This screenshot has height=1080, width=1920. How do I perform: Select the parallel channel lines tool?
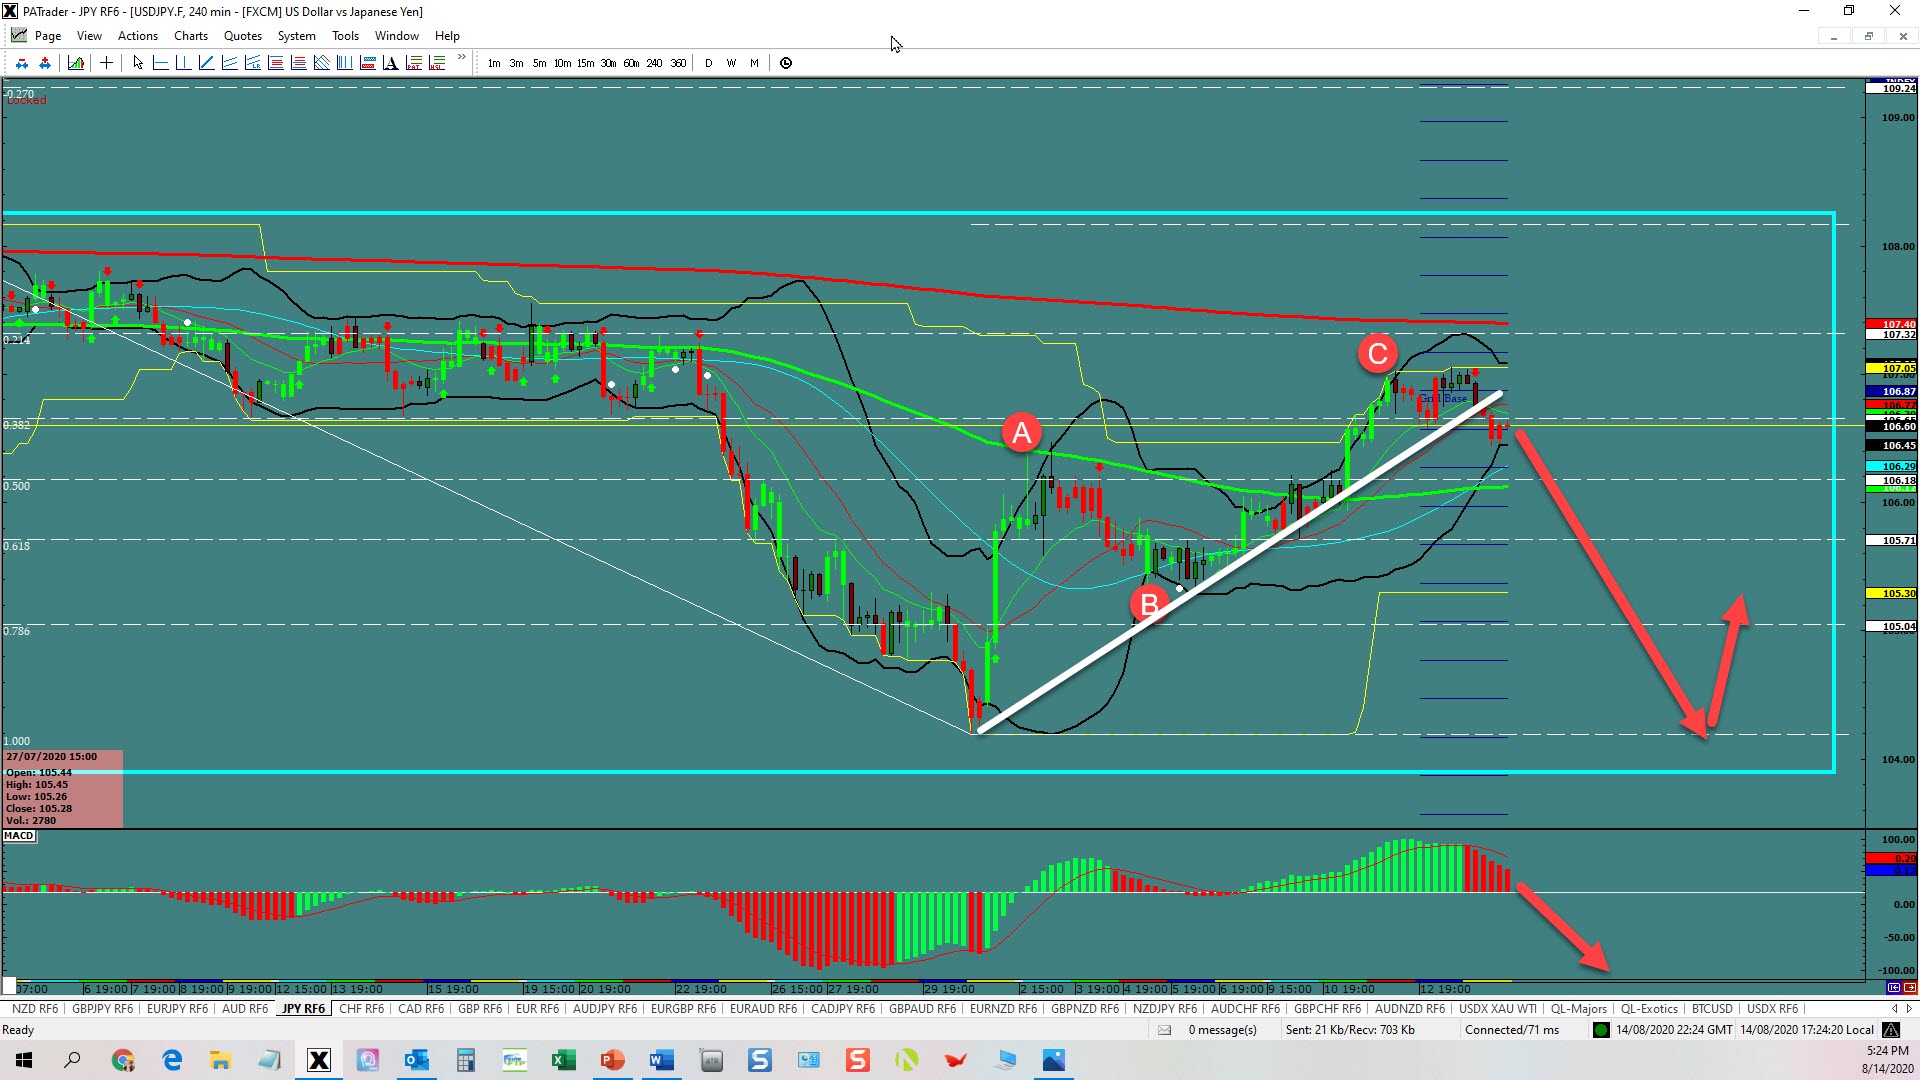(229, 63)
